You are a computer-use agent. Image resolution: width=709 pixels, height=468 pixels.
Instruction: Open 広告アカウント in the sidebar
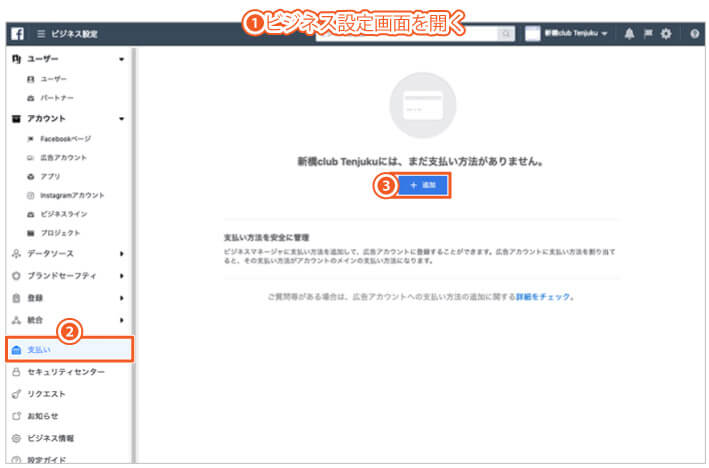(x=63, y=157)
